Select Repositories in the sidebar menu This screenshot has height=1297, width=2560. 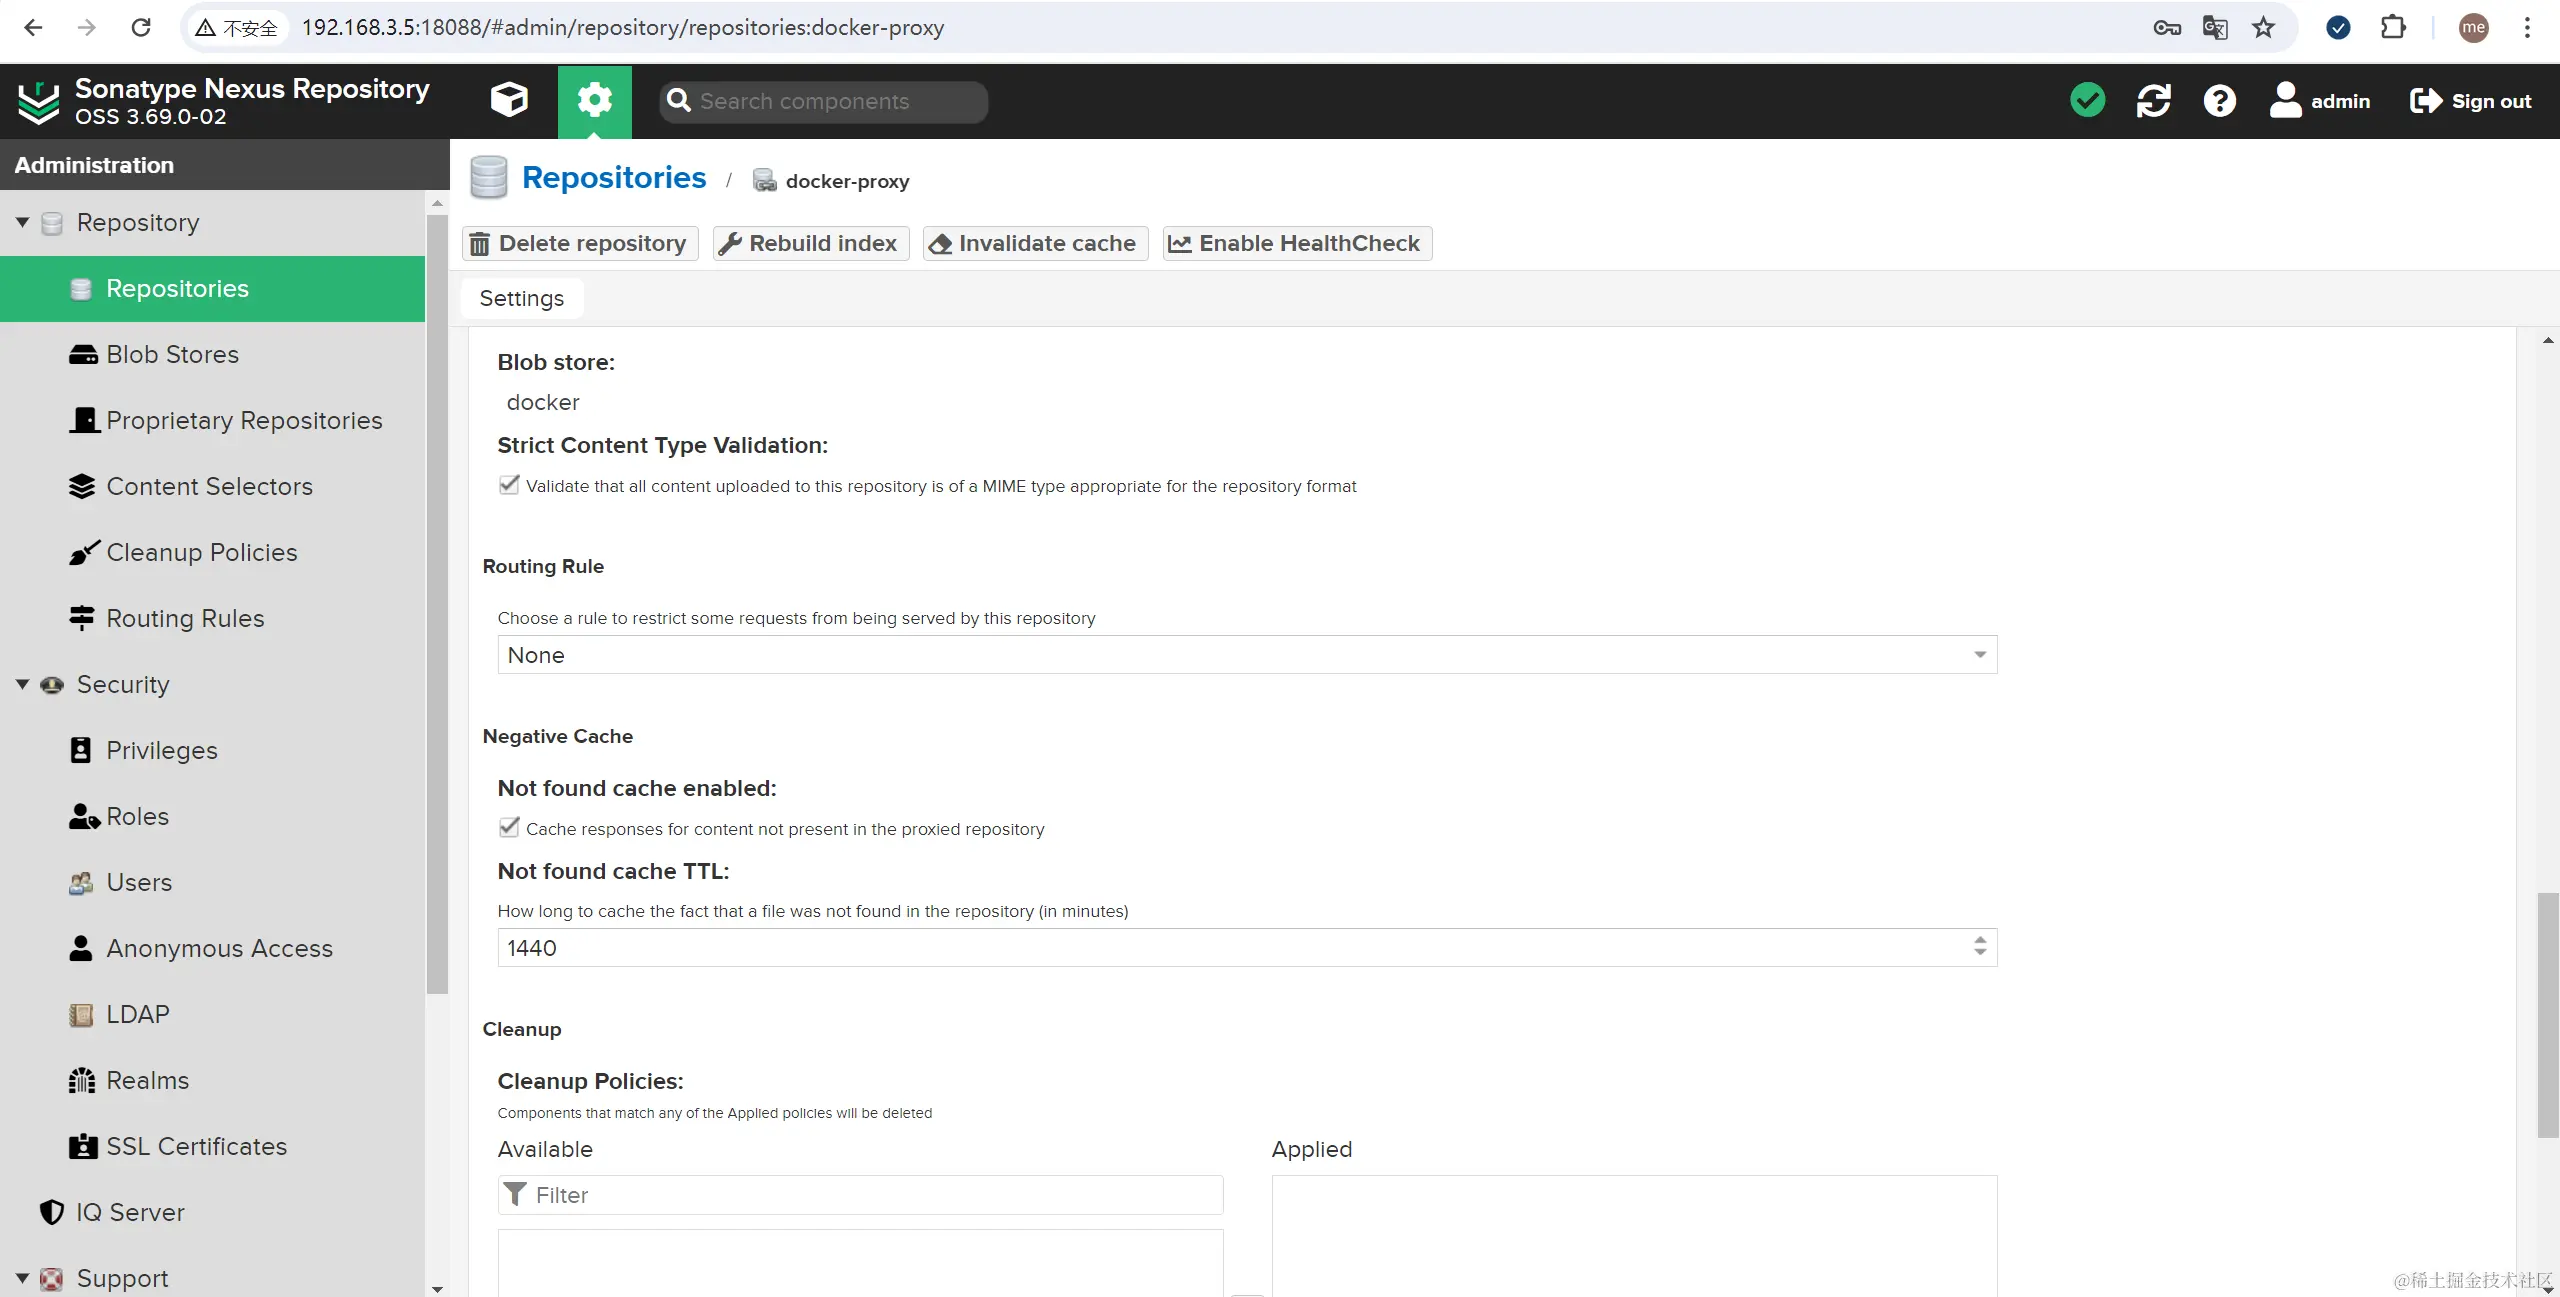tap(177, 288)
